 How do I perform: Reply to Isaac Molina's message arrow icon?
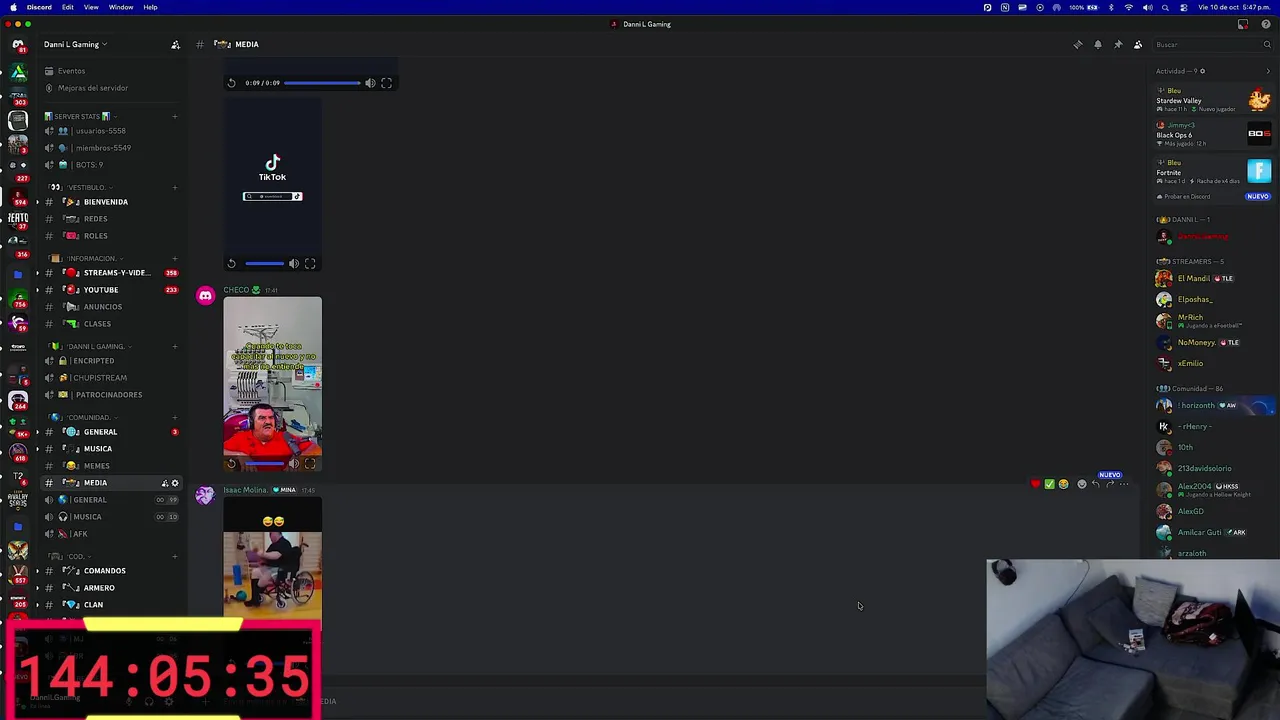pyautogui.click(x=1096, y=484)
